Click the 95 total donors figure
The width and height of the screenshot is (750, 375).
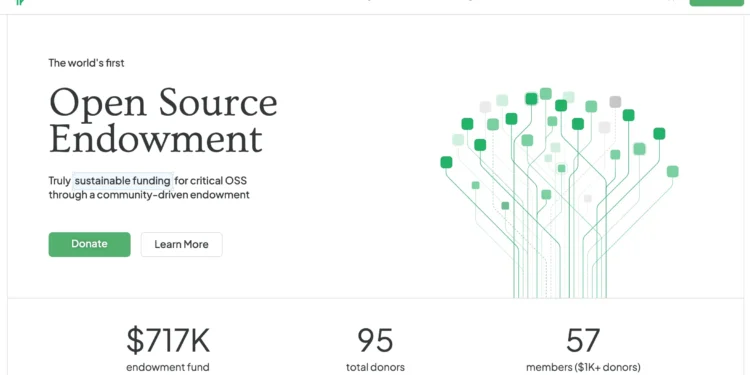point(375,340)
